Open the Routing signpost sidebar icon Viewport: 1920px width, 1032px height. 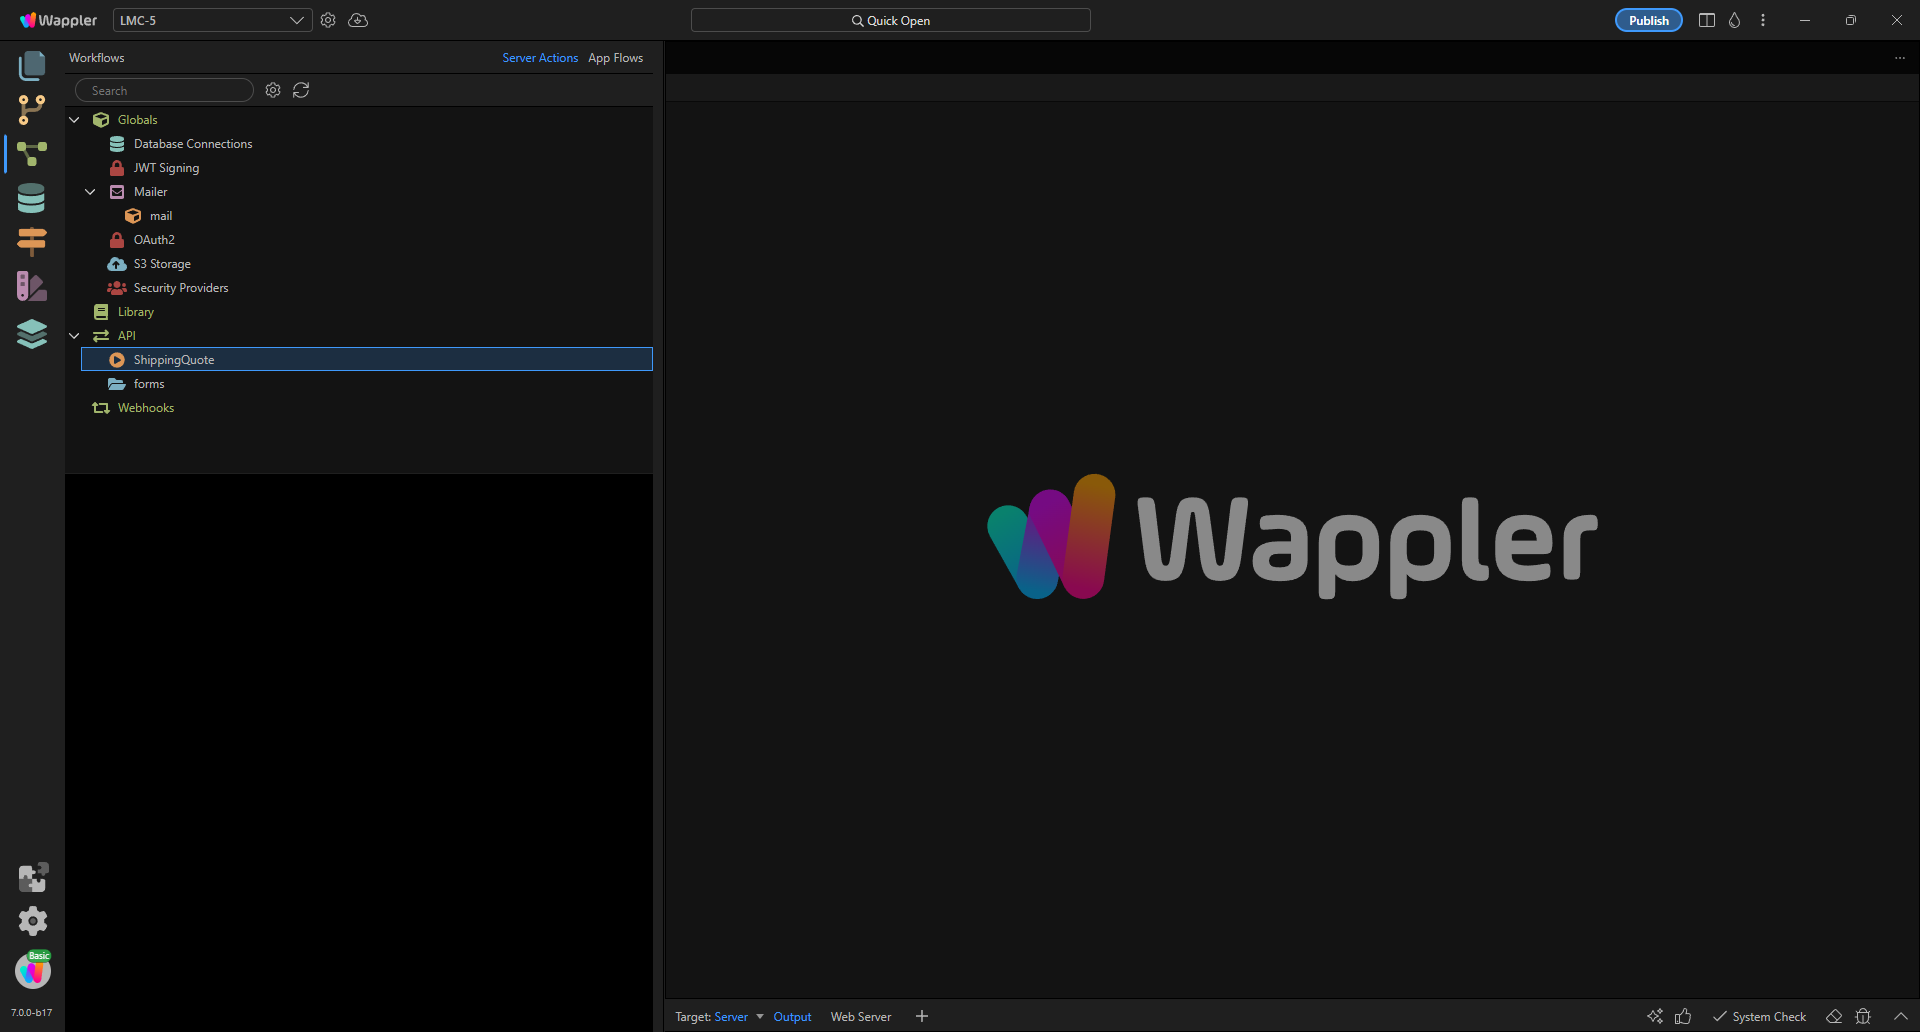click(32, 241)
